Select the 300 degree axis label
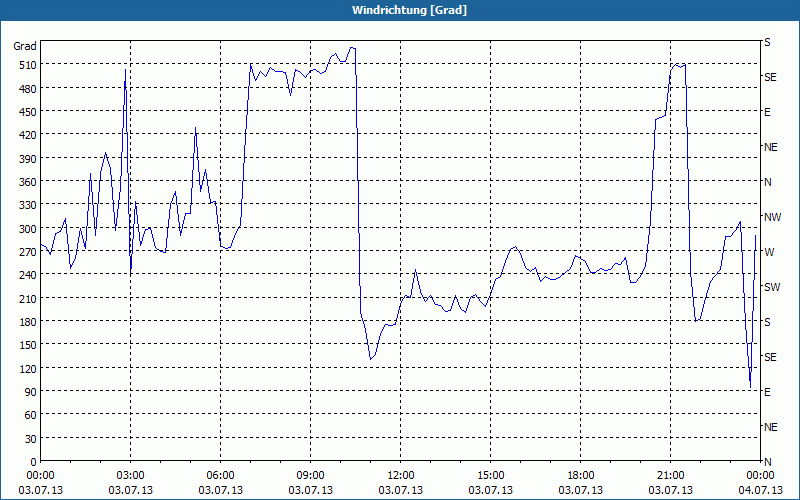 [x=28, y=229]
